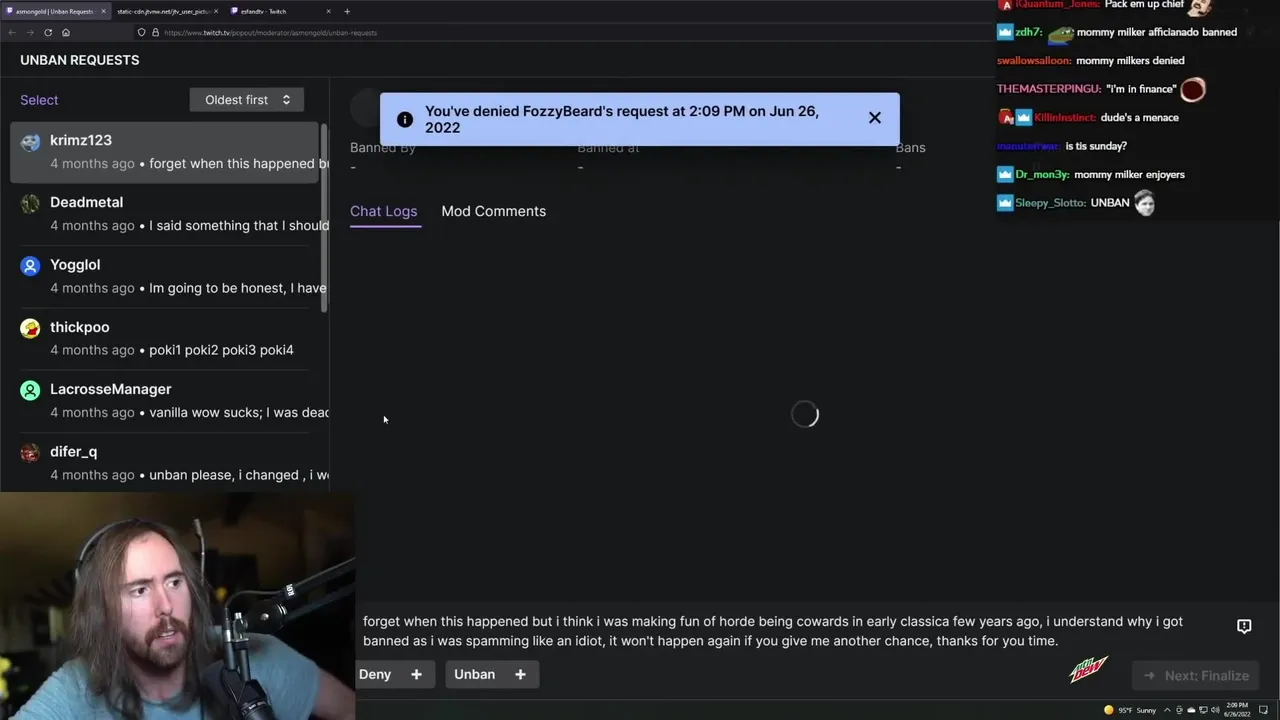The image size is (1280, 720).
Task: Click the UNBAN REQUESTS heading
Action: point(80,60)
